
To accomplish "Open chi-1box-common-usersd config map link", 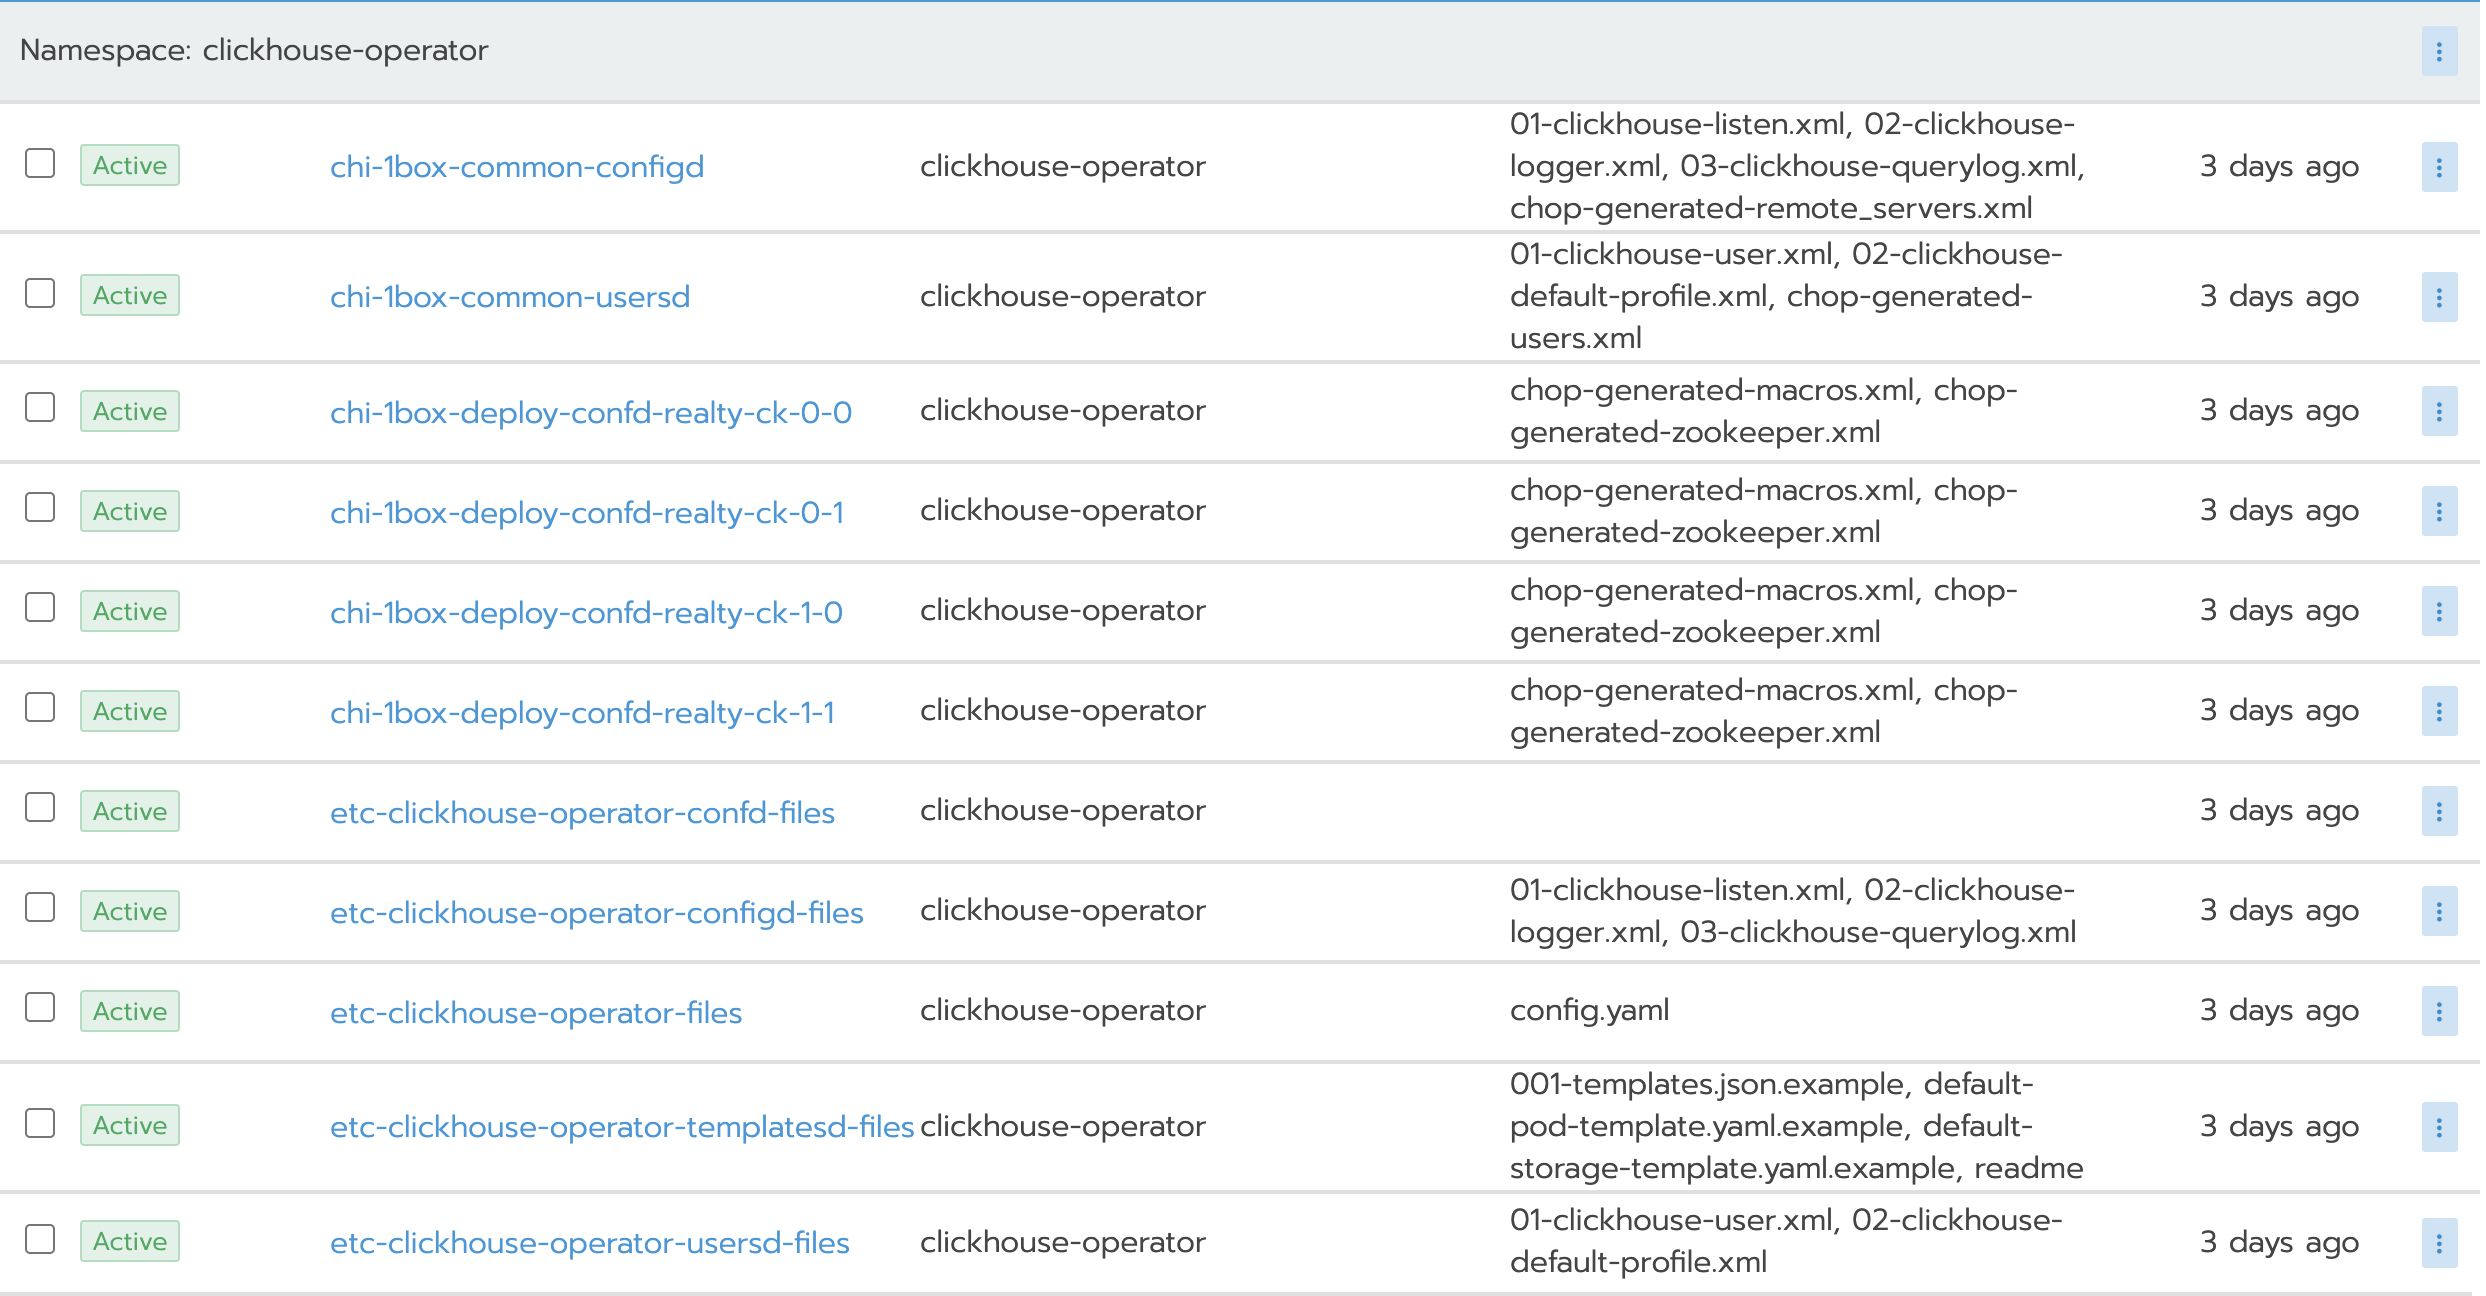I will click(509, 297).
